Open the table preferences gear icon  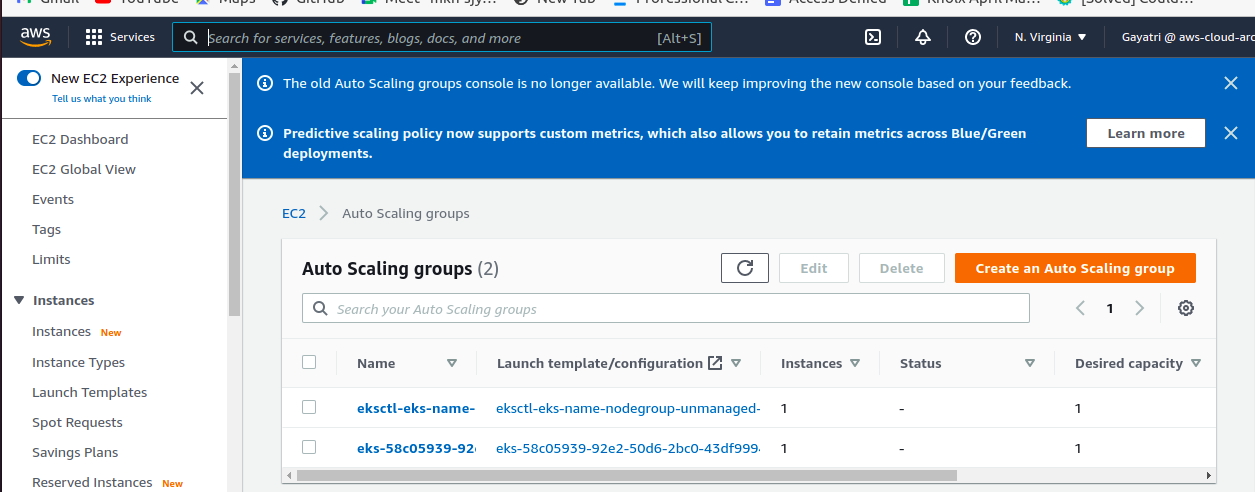[1186, 308]
